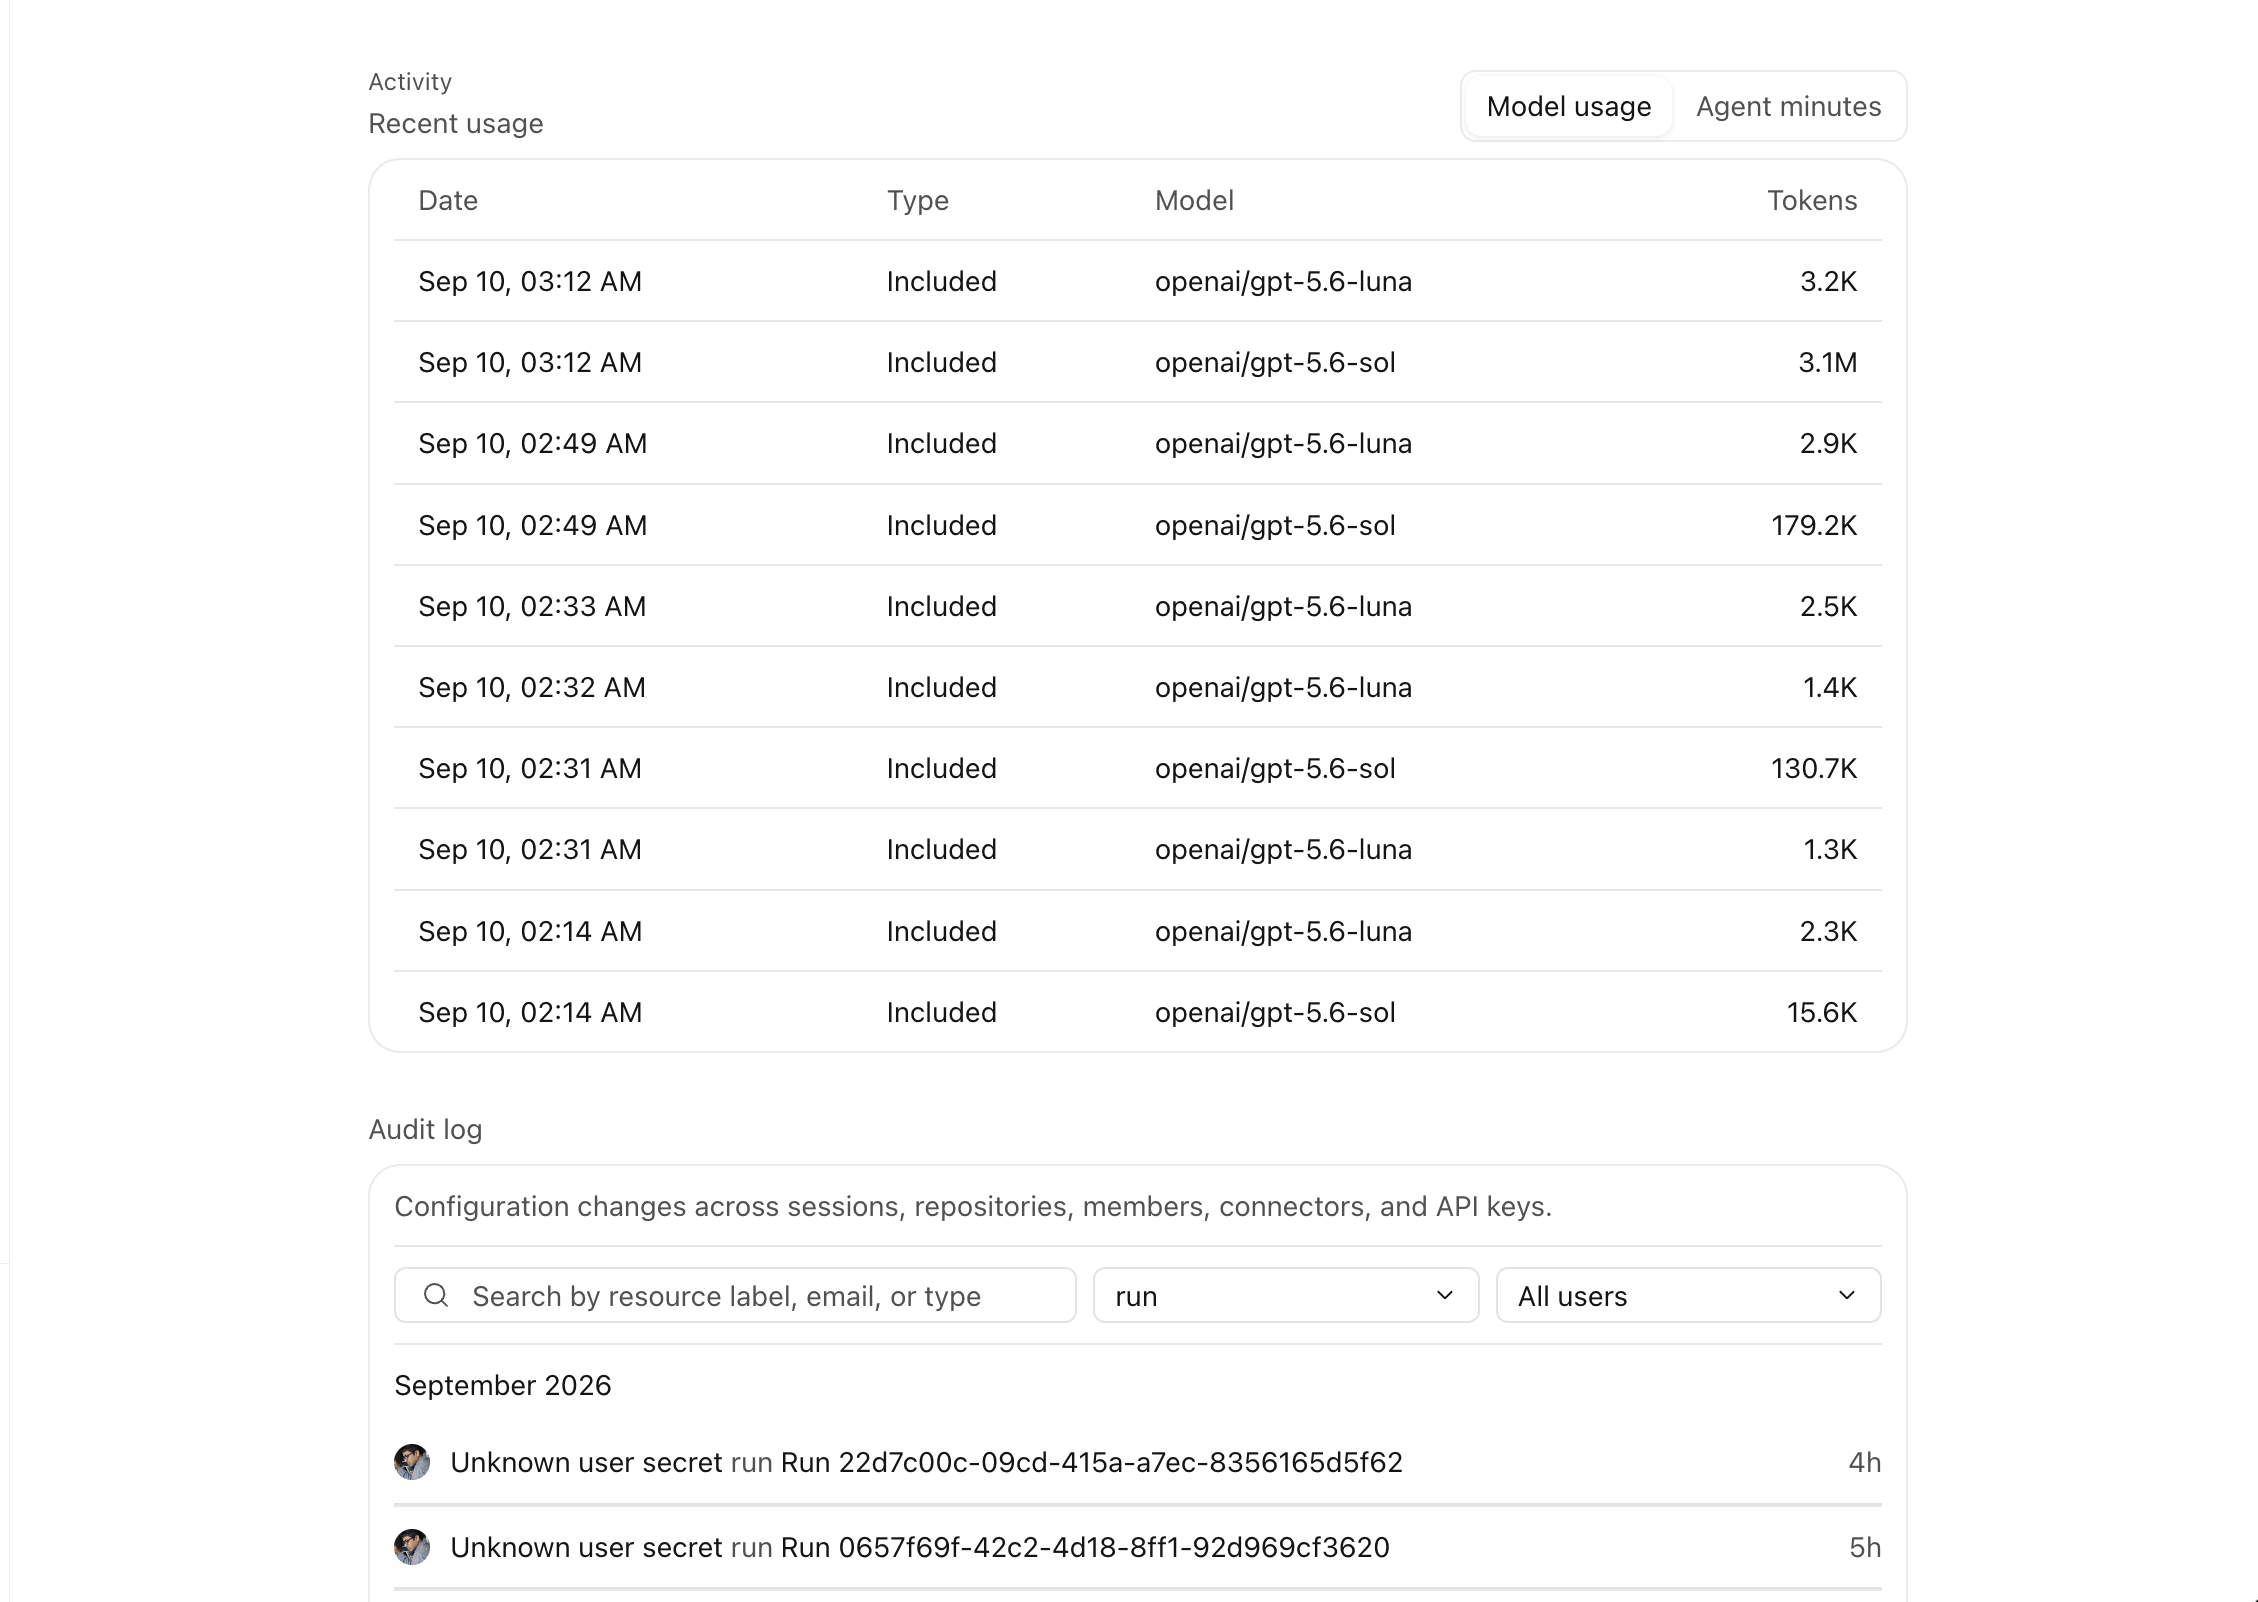
Task: Click 'Included' type in the 1.4K row
Action: [x=941, y=687]
